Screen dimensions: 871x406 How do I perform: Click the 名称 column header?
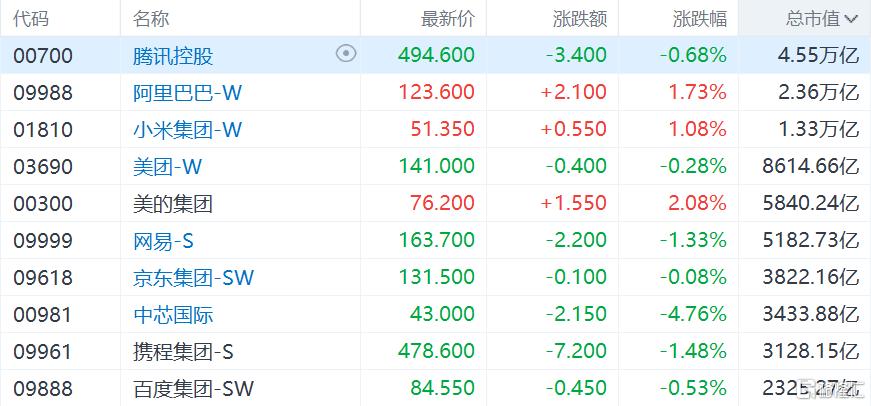pyautogui.click(x=151, y=19)
